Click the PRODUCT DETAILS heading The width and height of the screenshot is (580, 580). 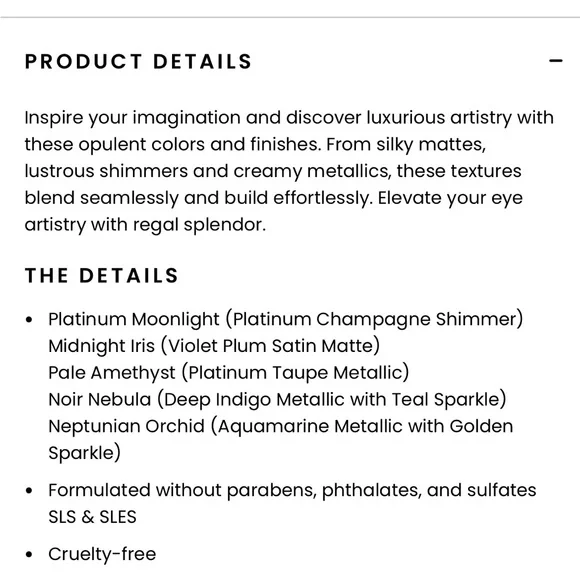(138, 61)
